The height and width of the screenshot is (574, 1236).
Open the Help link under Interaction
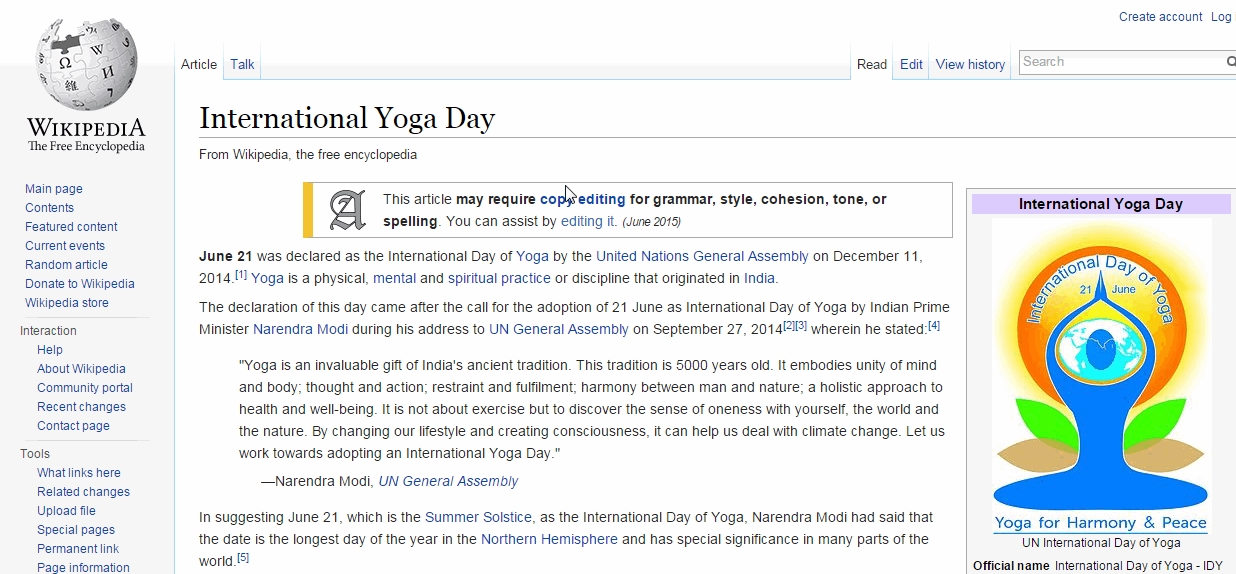[x=50, y=350]
